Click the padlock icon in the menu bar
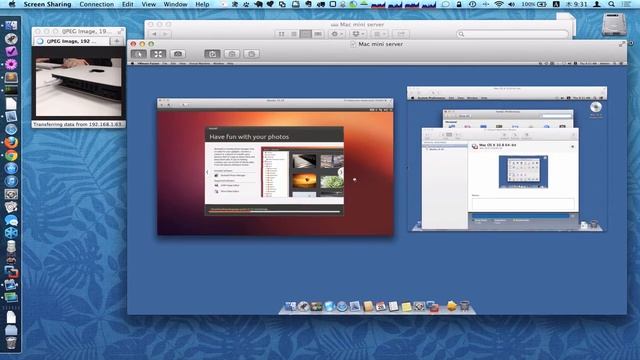The image size is (640, 360). coord(459,4)
